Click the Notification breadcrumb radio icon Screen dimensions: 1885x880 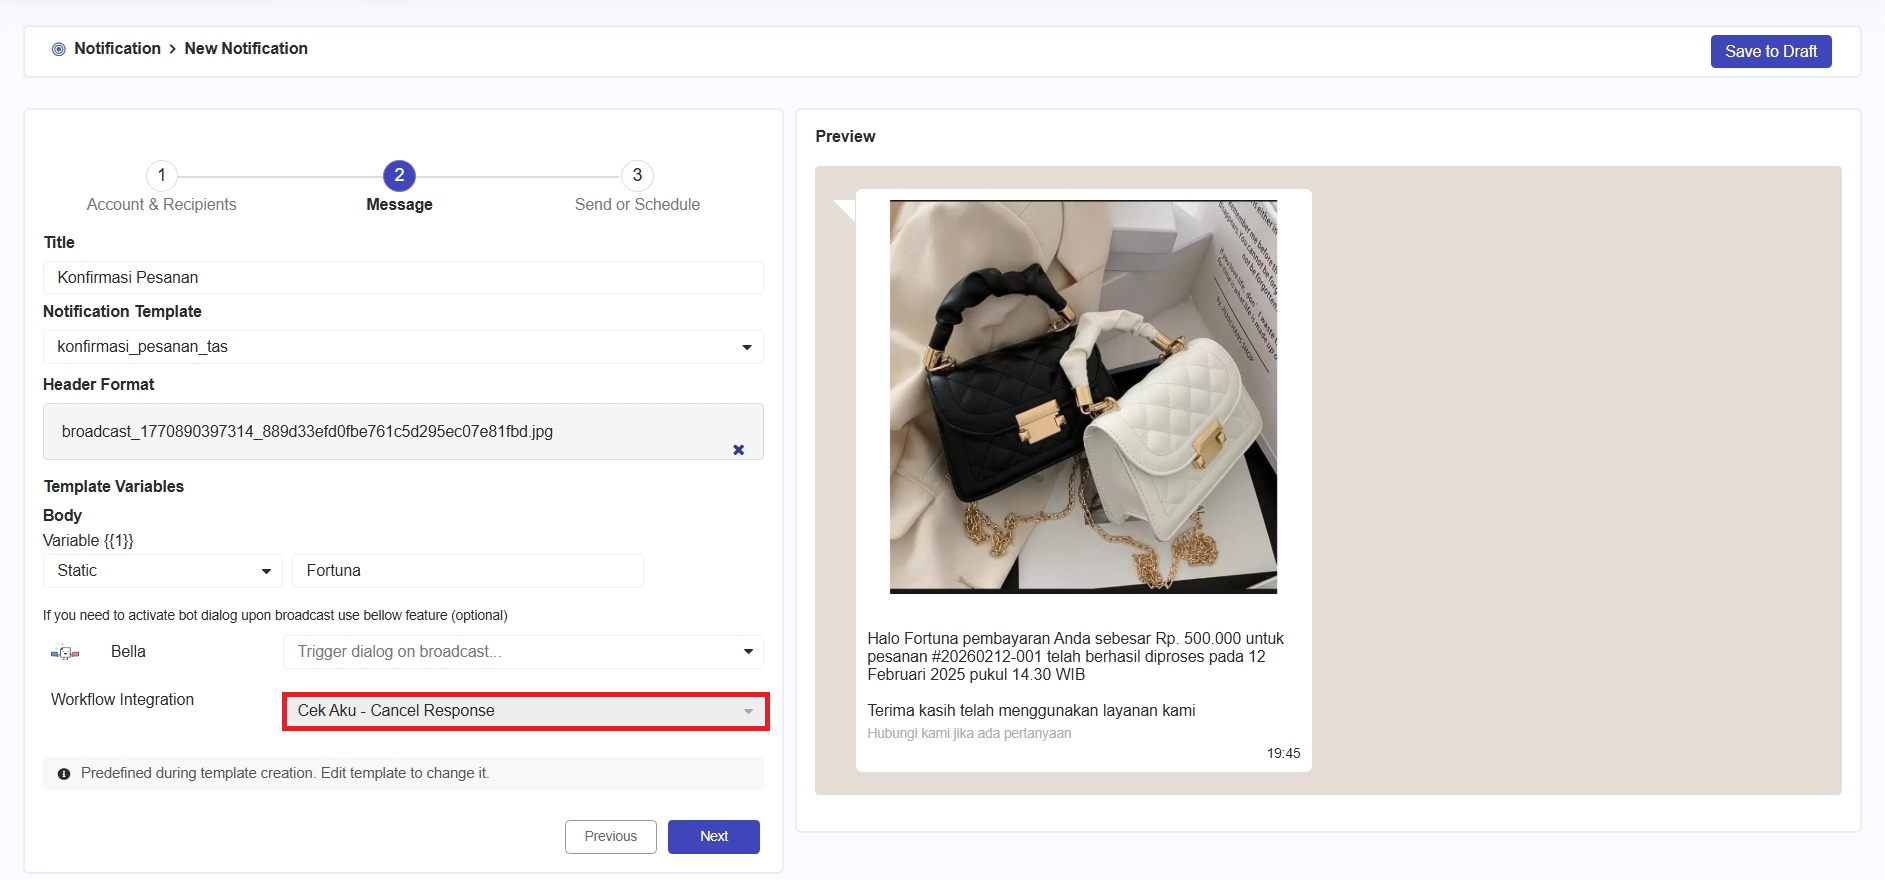click(x=59, y=49)
